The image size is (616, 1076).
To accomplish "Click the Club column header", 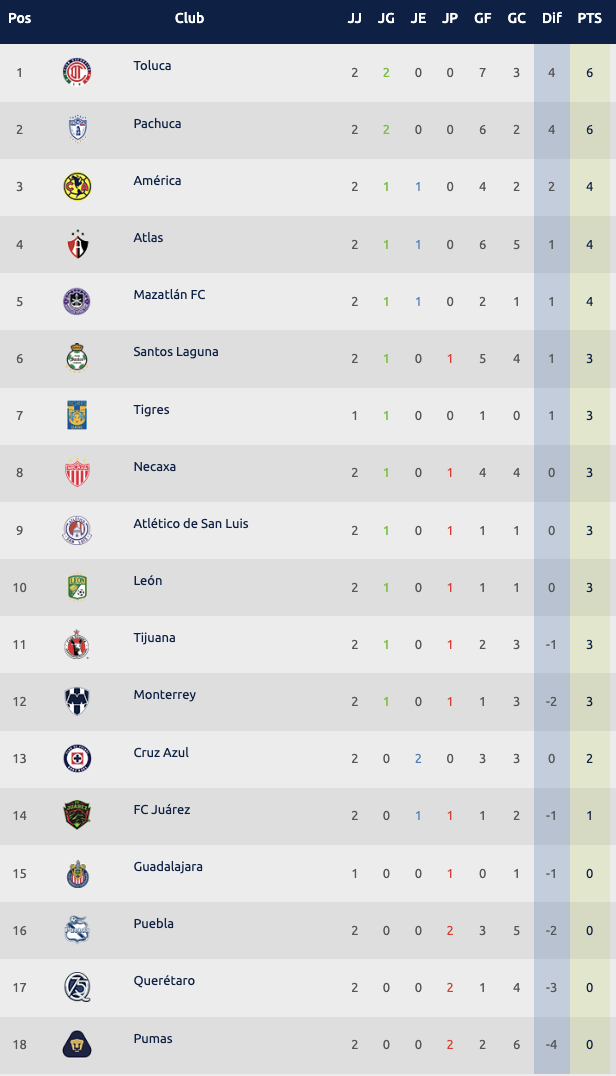I will coord(189,18).
